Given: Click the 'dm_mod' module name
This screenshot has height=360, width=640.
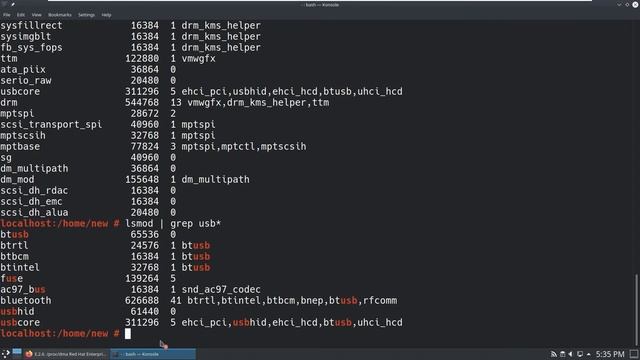Looking at the screenshot, I should 17,180.
